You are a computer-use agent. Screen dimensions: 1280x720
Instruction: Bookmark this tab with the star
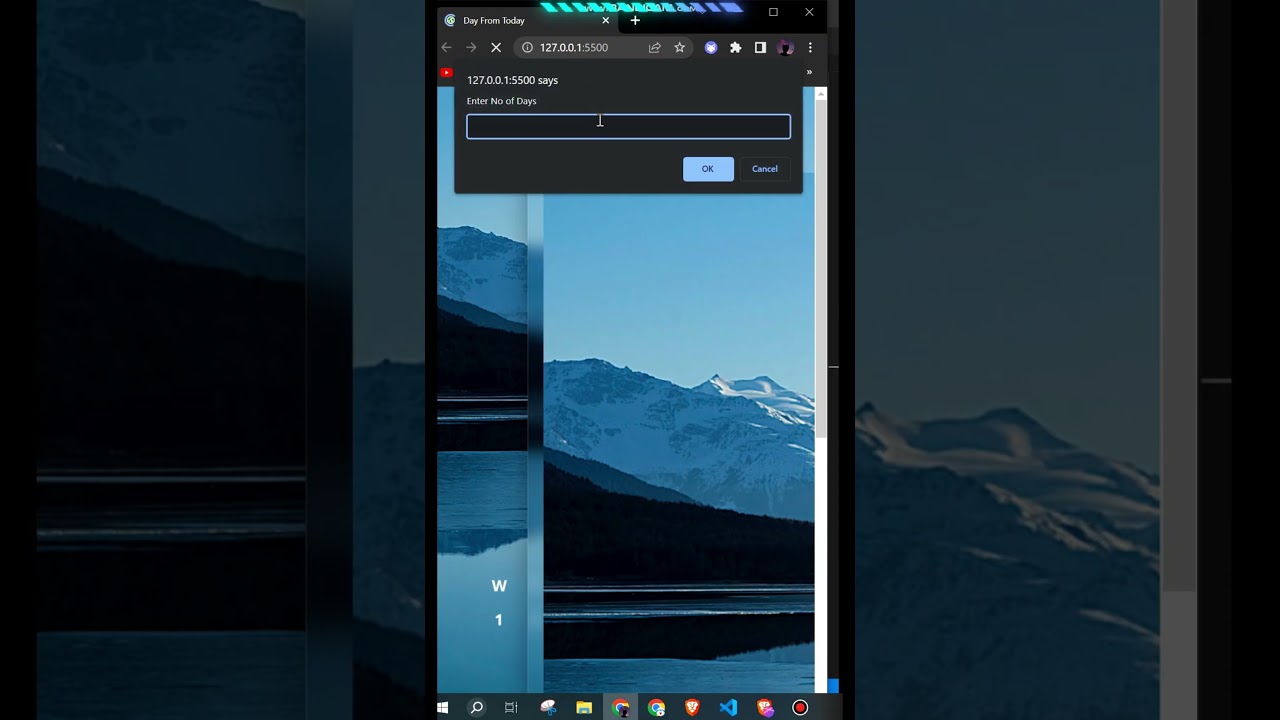pyautogui.click(x=679, y=47)
